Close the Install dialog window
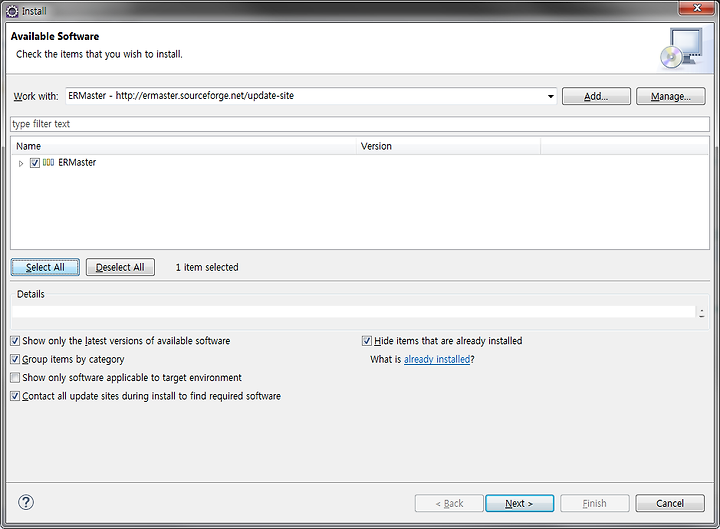 (697, 8)
